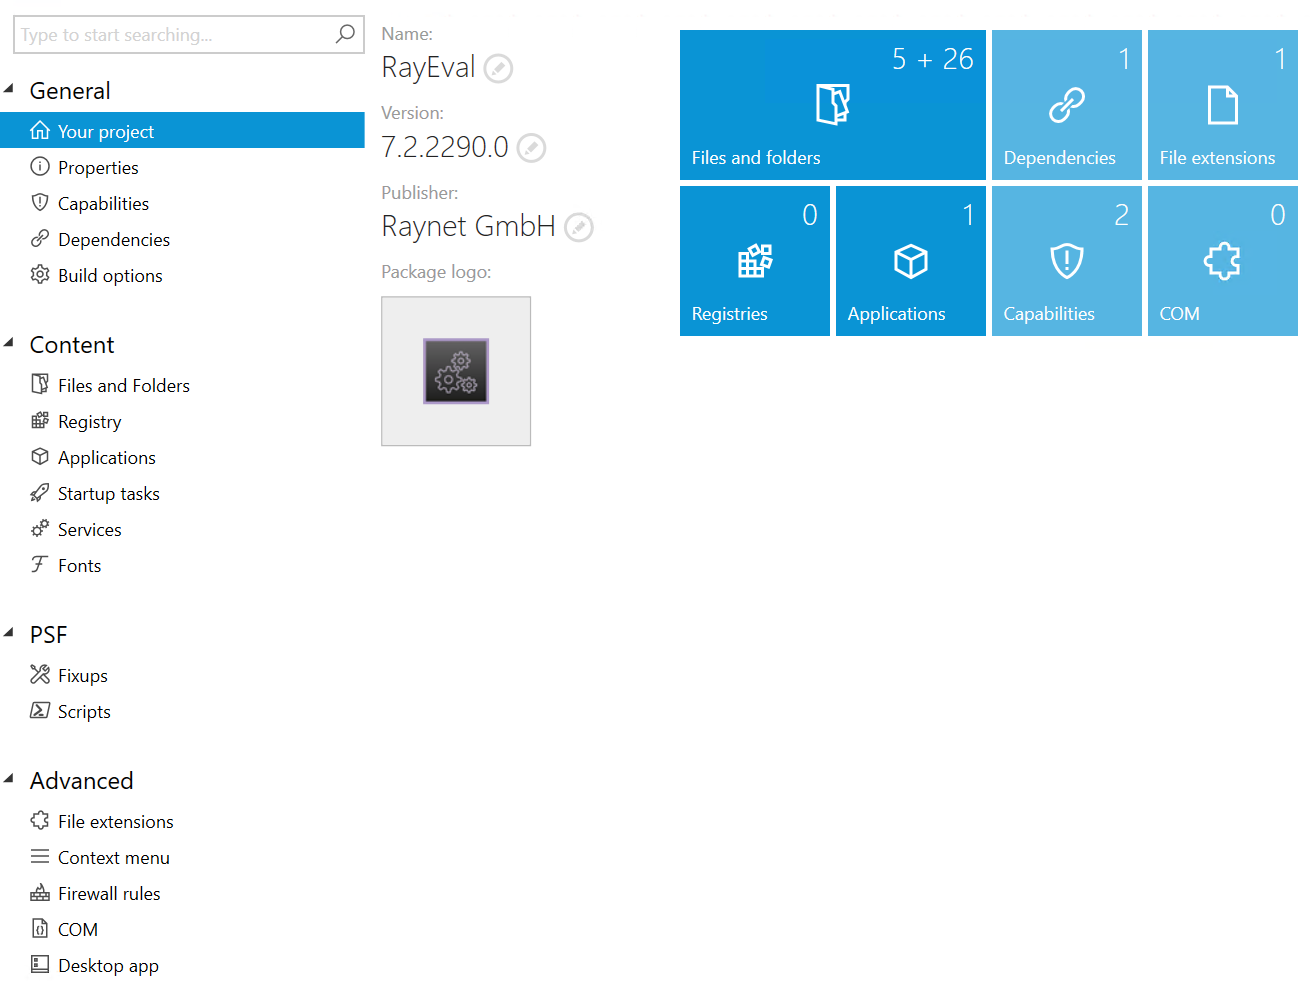Open Applications via its box icon
The height and width of the screenshot is (987, 1314).
40,457
